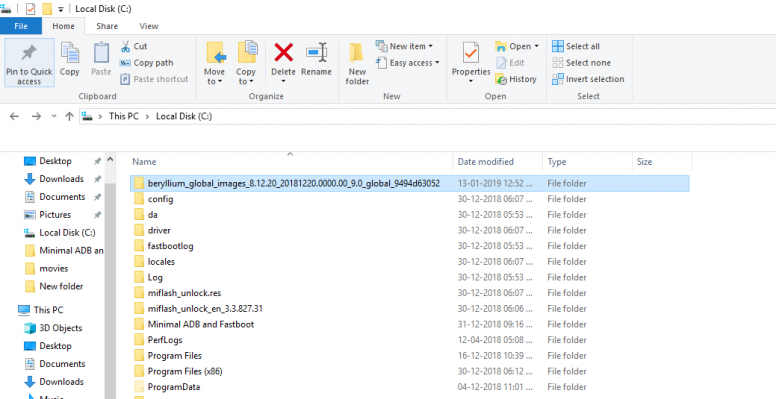Click the red Delete icon
The height and width of the screenshot is (399, 776).
[x=284, y=52]
